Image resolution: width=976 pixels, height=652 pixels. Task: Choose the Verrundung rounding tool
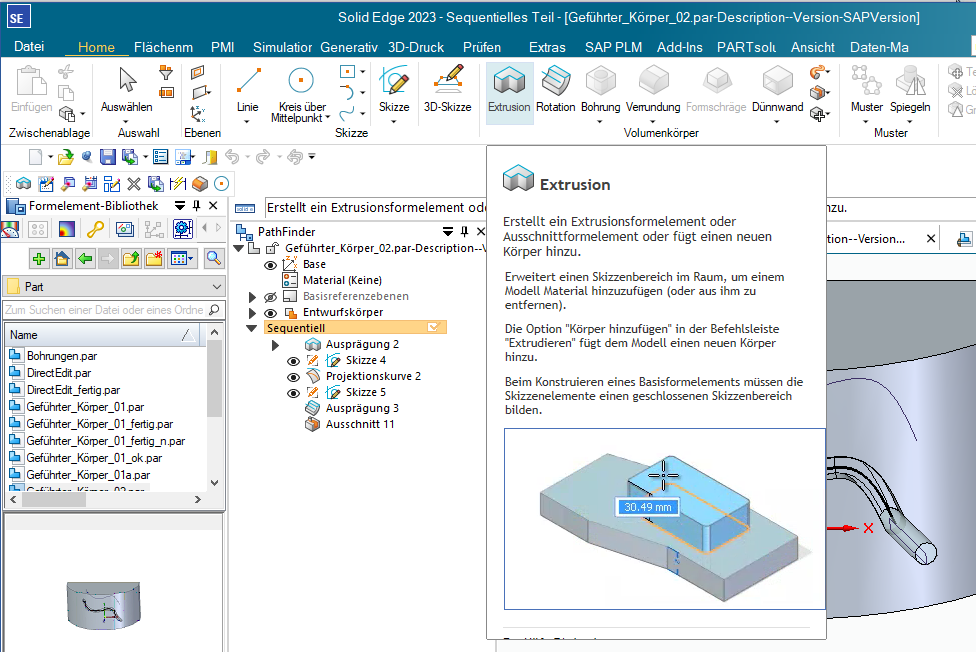(653, 91)
